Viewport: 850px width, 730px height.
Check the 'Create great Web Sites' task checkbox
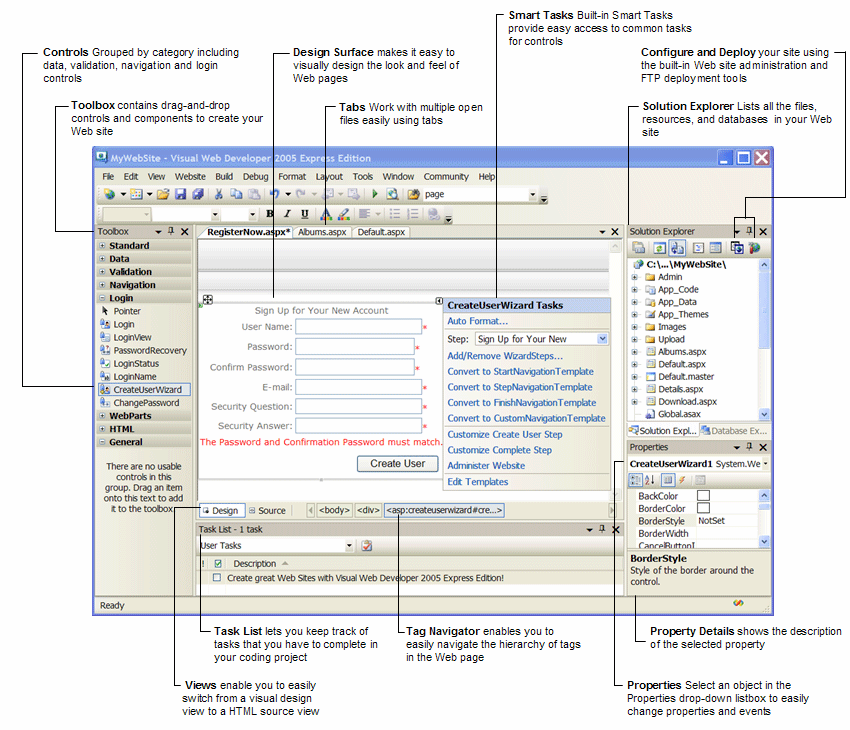(x=217, y=578)
